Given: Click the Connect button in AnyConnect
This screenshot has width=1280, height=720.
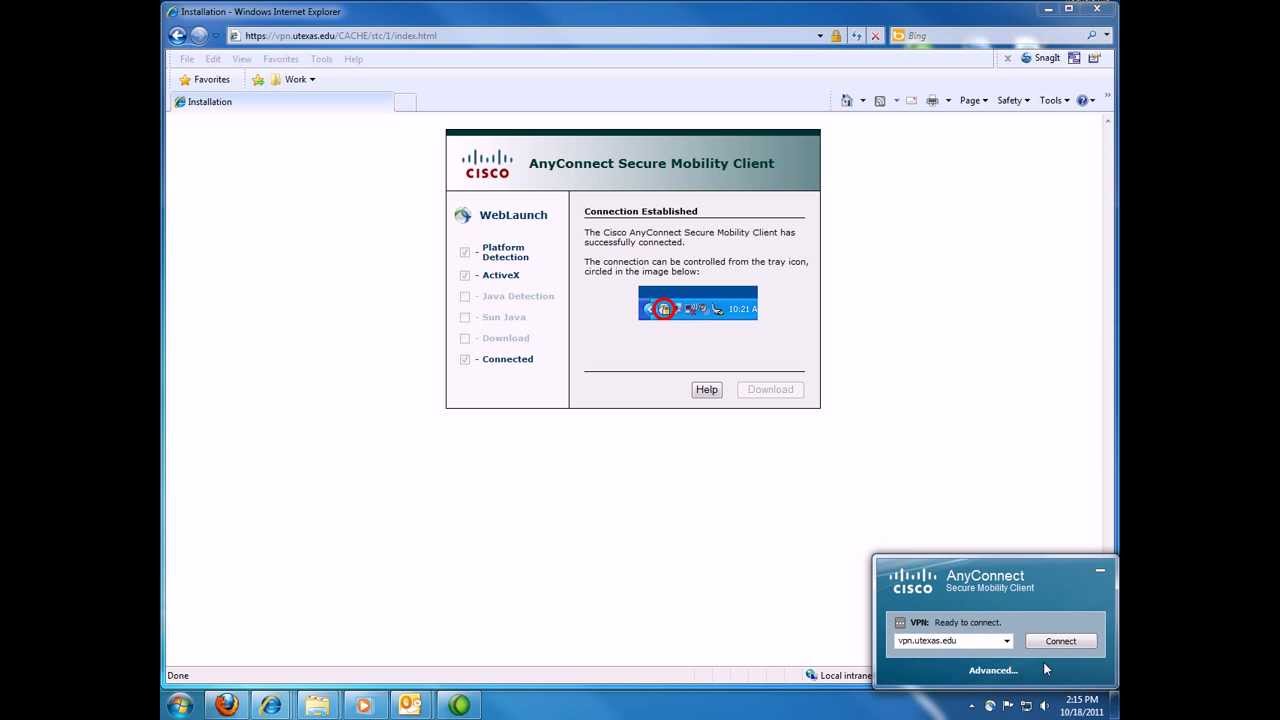Looking at the screenshot, I should pos(1061,641).
